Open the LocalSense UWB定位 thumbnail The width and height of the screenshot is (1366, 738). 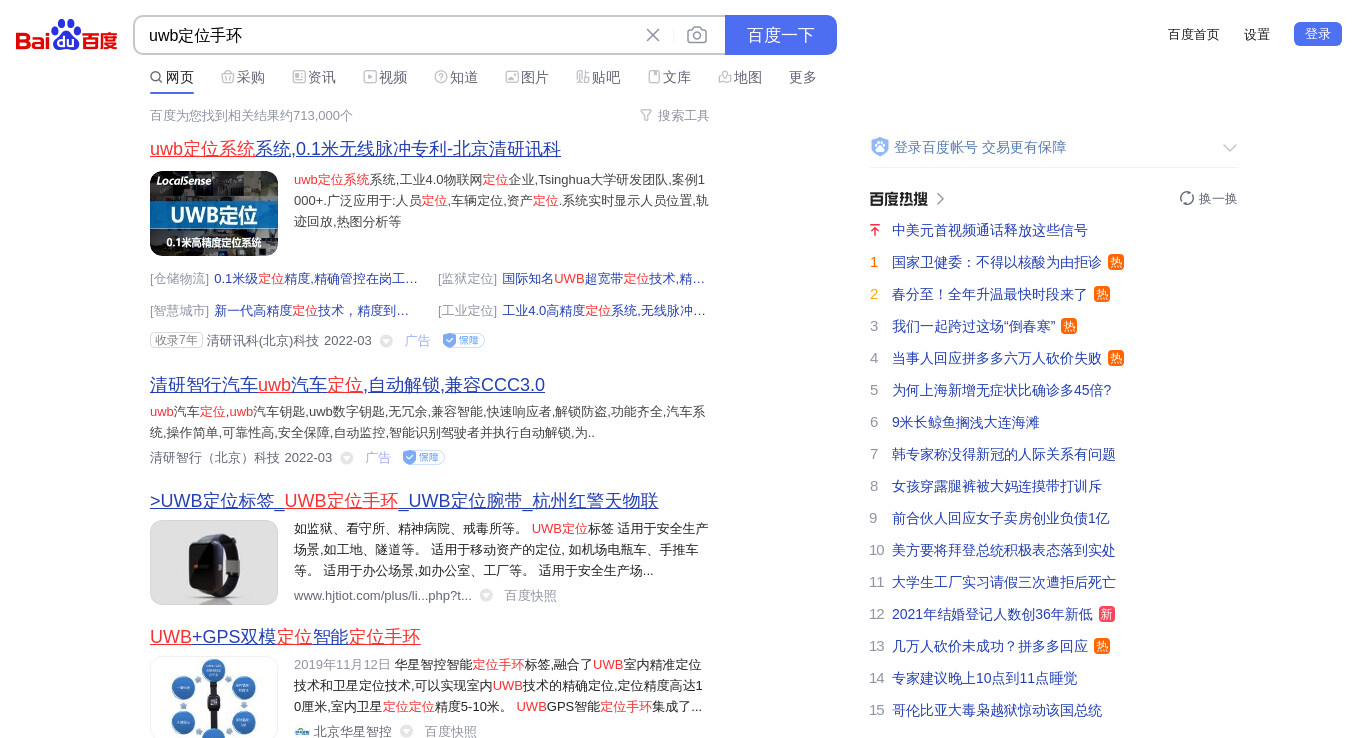[214, 213]
